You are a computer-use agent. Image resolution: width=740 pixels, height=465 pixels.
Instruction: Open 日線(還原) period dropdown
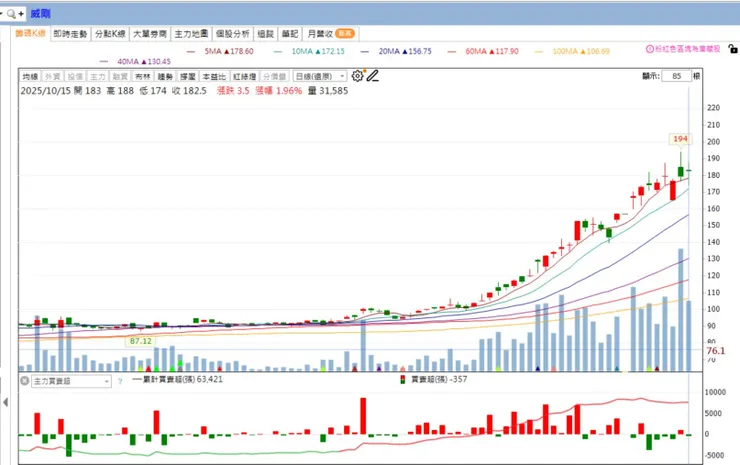(x=320, y=76)
